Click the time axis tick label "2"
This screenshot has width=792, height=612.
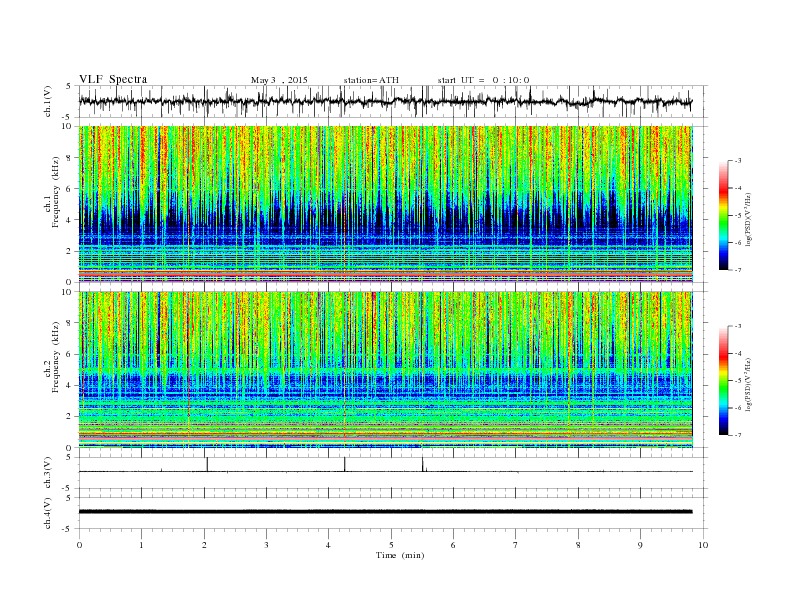[x=204, y=545]
